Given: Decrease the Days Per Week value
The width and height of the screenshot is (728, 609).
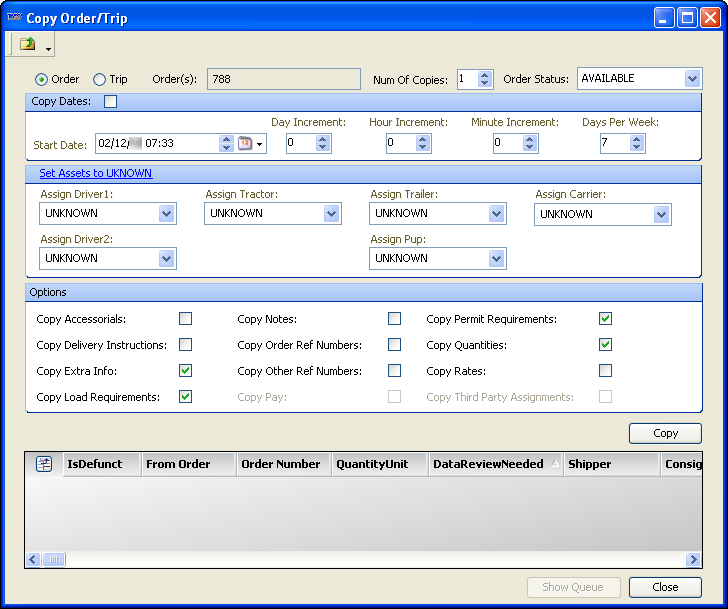Looking at the screenshot, I should tap(637, 148).
